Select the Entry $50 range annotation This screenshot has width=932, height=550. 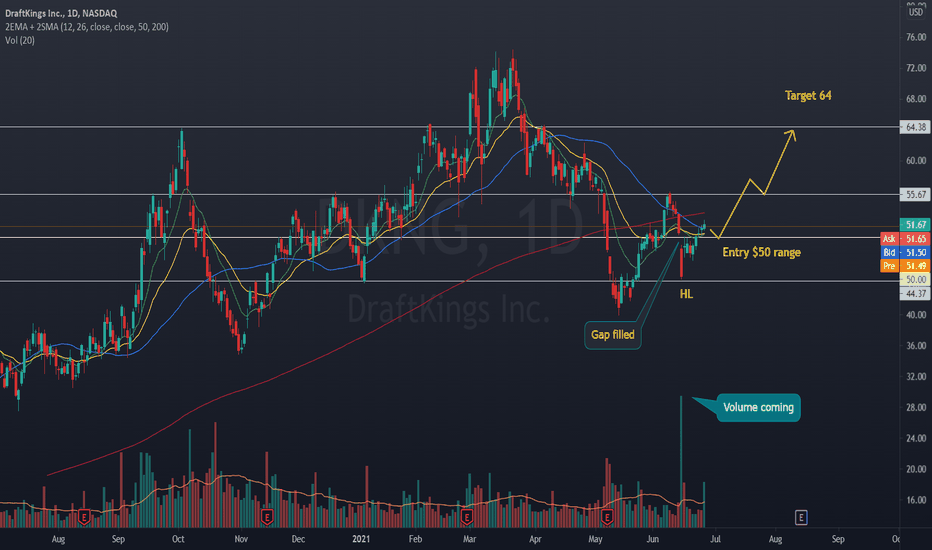pyautogui.click(x=761, y=252)
